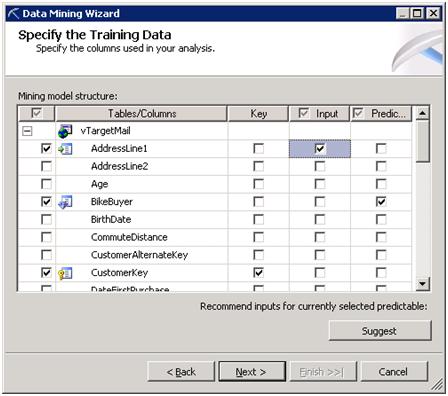448x396 pixels.
Task: Uncheck the CustomerKey row selection checkbox
Action: pyautogui.click(x=46, y=273)
